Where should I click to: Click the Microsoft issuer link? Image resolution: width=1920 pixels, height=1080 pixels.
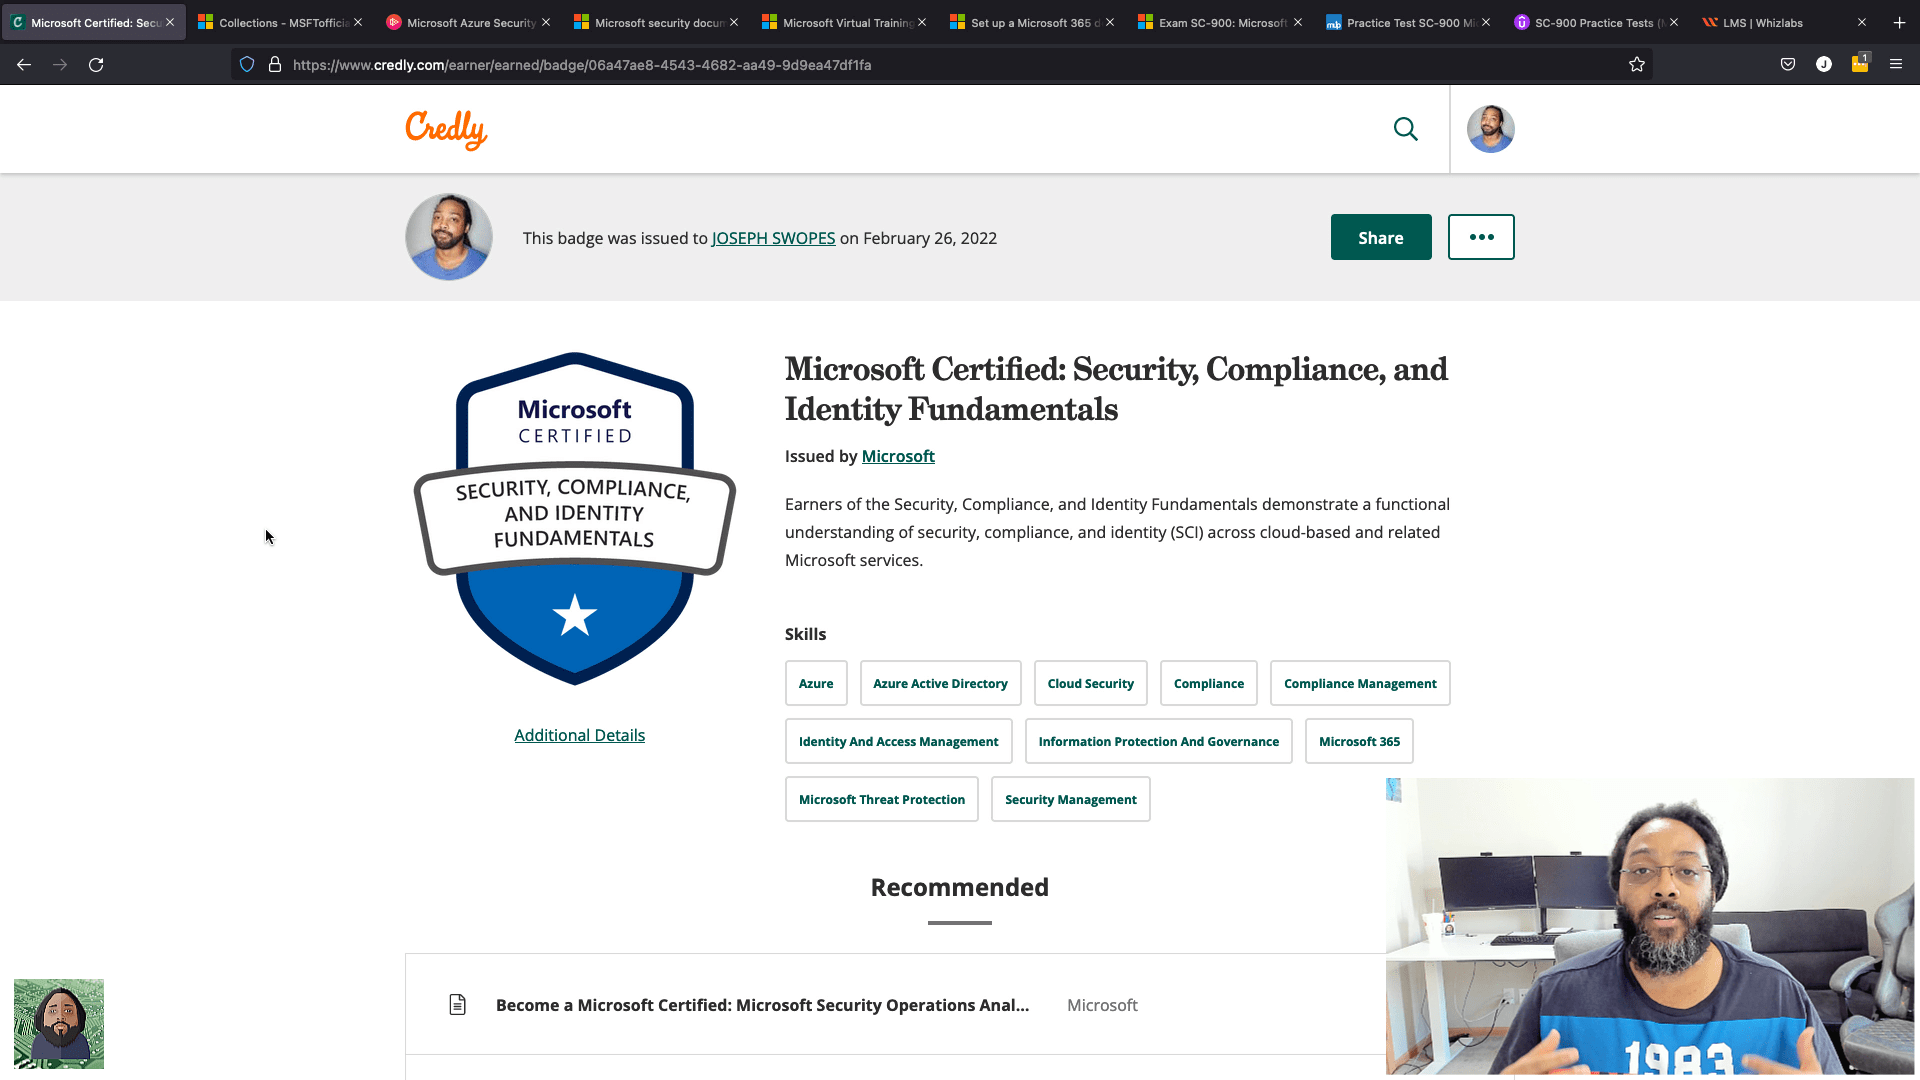(x=898, y=455)
